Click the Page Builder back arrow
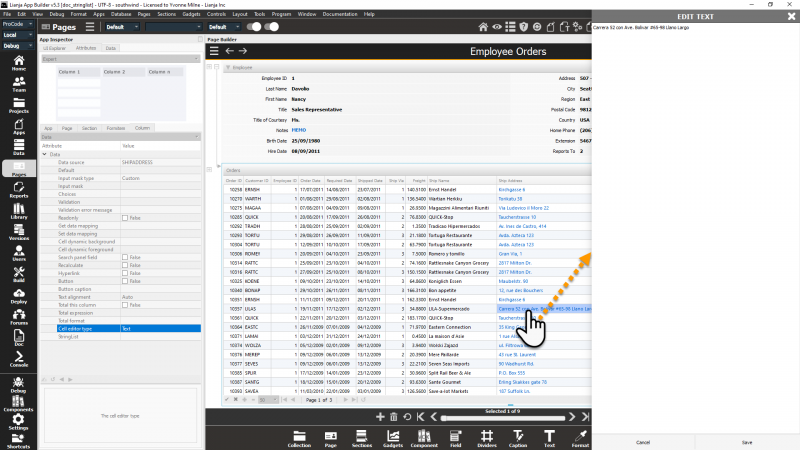Viewport: 800px width, 450px height. tap(230, 51)
